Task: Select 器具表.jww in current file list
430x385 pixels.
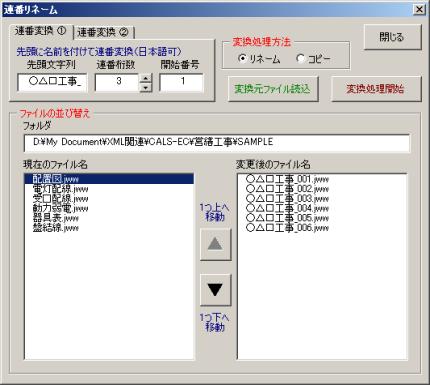Action: click(x=109, y=218)
